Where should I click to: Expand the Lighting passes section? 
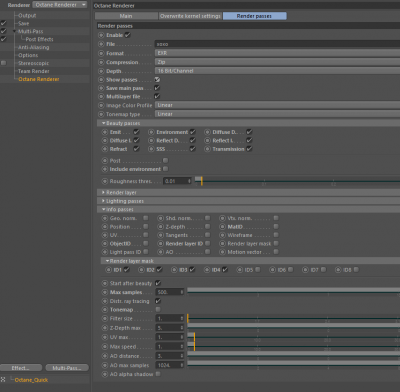click(103, 201)
